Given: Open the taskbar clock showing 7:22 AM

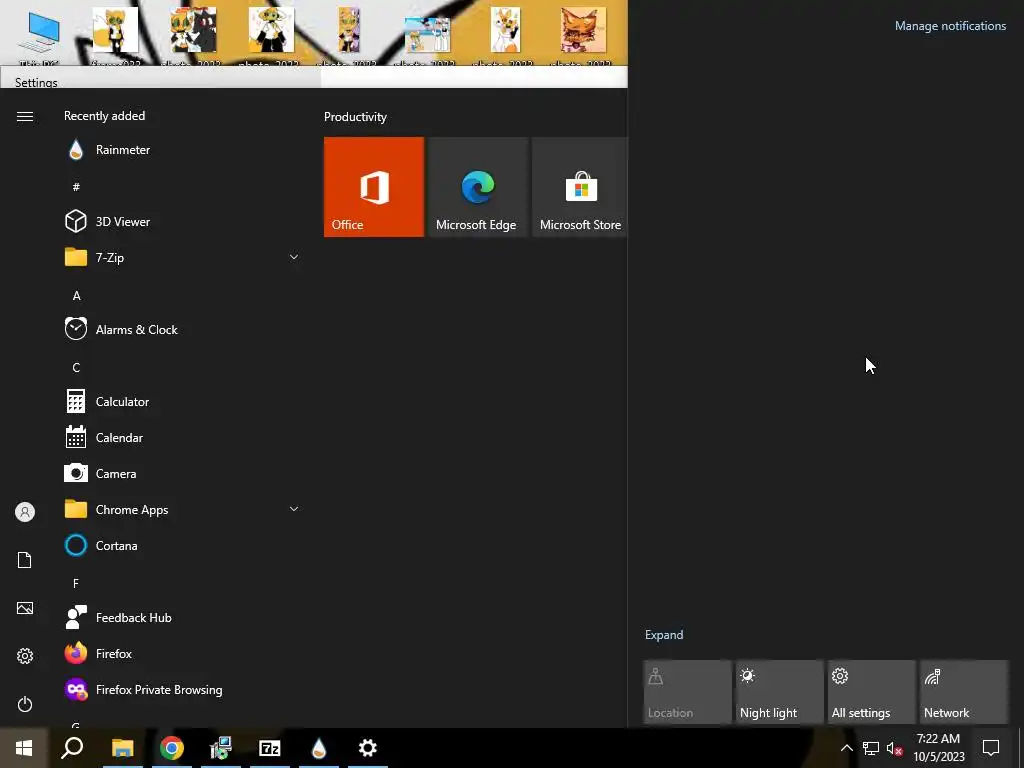Looking at the screenshot, I should coord(938,748).
